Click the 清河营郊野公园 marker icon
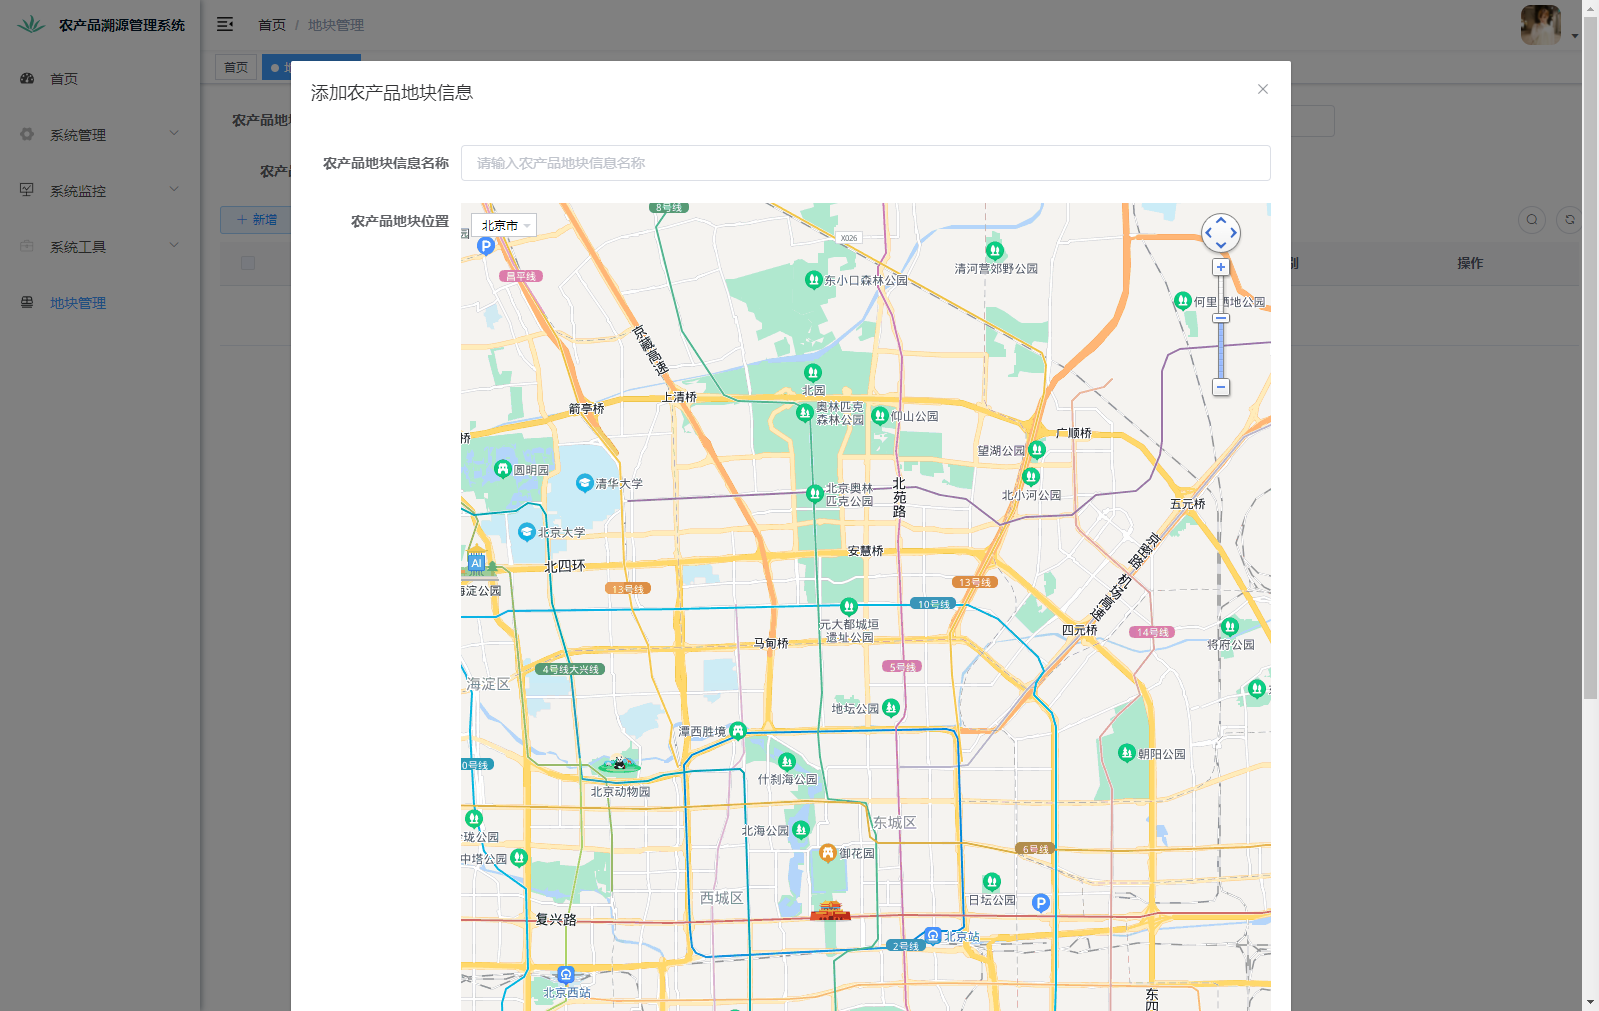Viewport: 1599px width, 1011px height. 994,250
